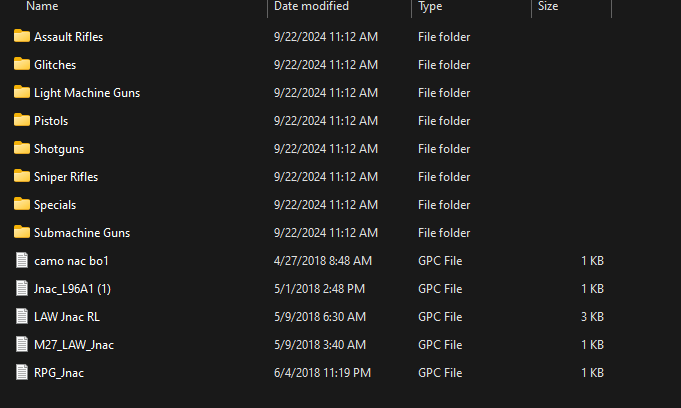681x408 pixels.
Task: Click the Assault Rifles folder icon
Action: coord(22,37)
